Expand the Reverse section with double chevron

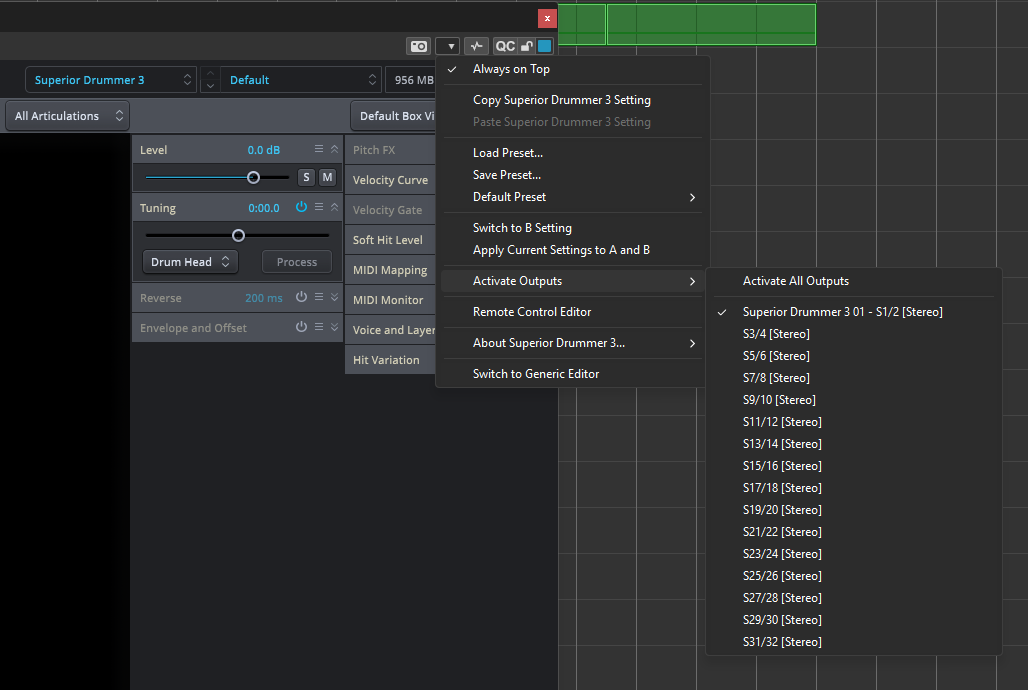pos(334,297)
